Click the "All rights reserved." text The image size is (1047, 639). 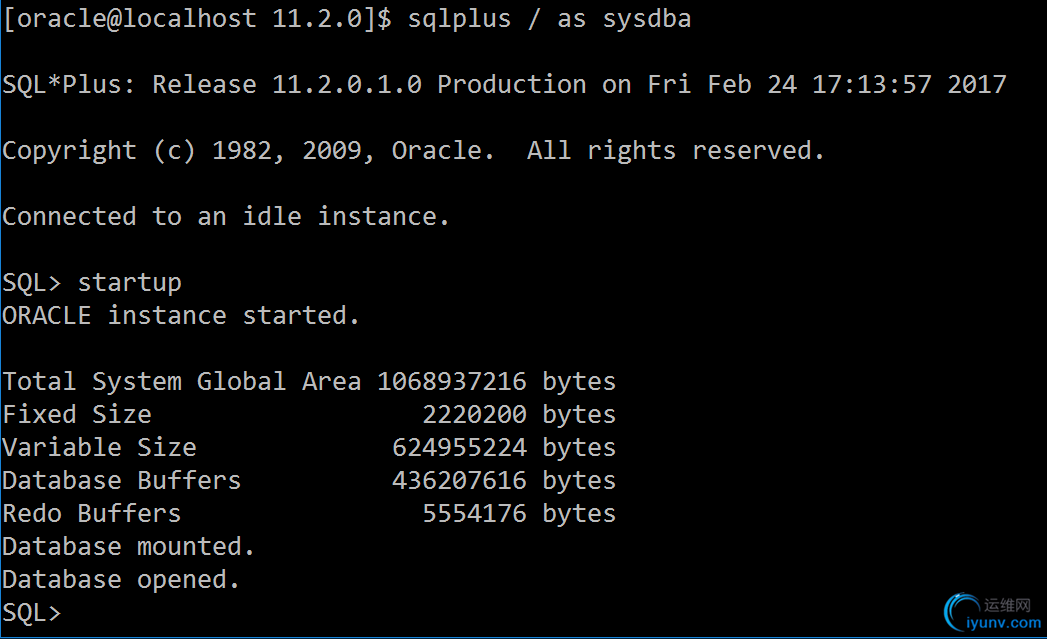tap(675, 151)
